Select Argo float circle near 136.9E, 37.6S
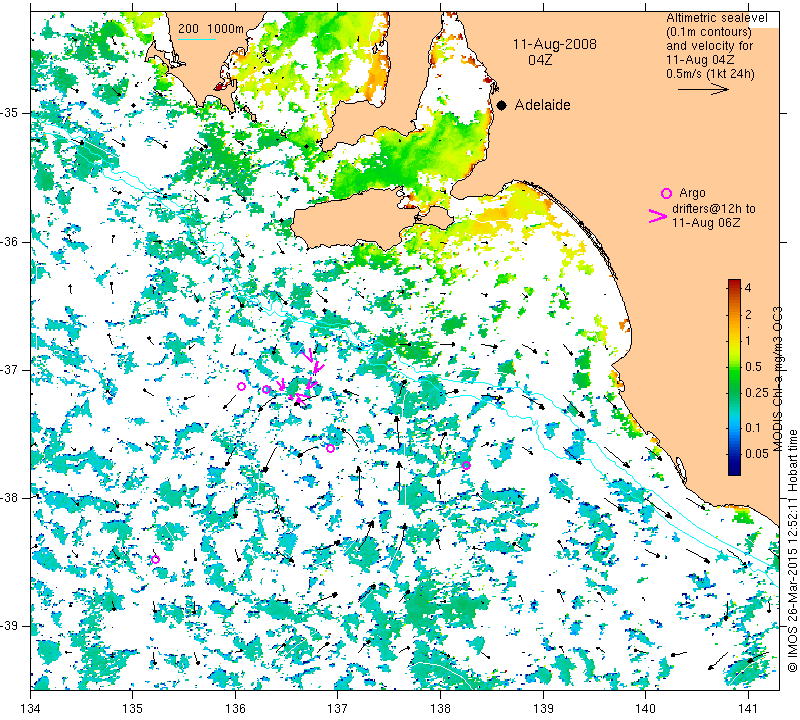This screenshot has height=720, width=800. click(330, 449)
